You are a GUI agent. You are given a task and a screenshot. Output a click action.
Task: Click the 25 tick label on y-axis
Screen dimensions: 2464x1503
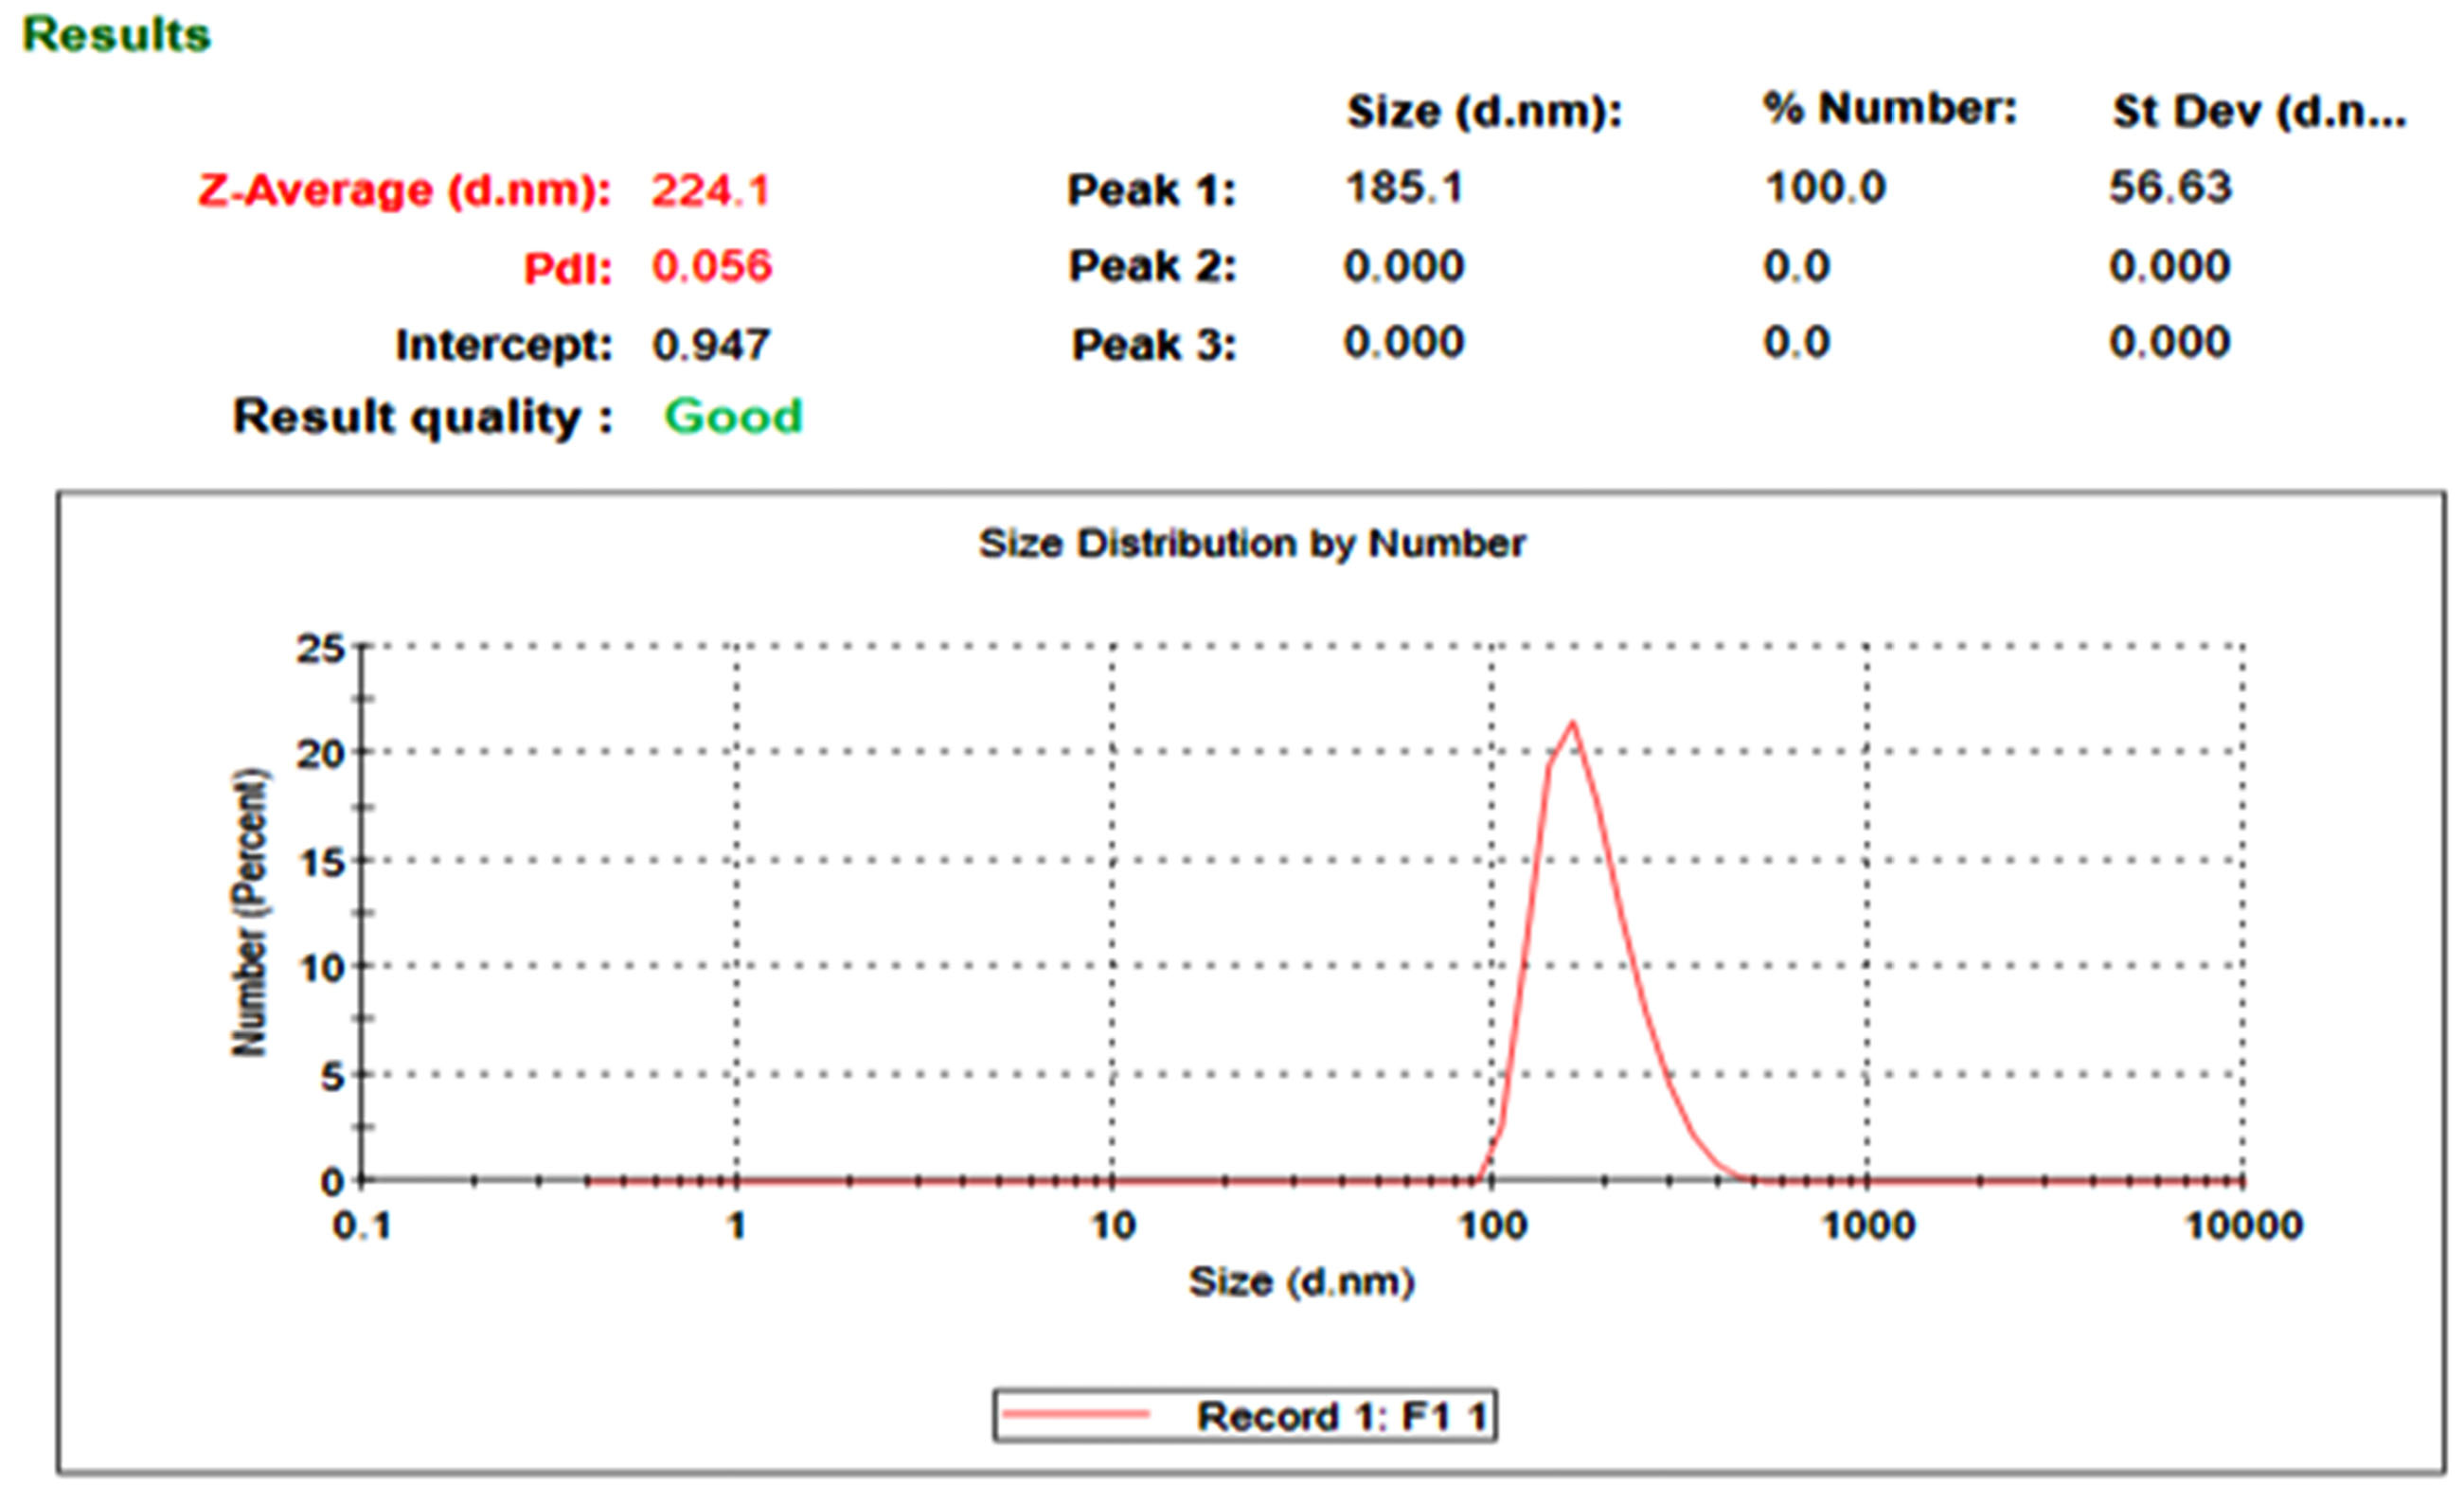(x=320, y=649)
